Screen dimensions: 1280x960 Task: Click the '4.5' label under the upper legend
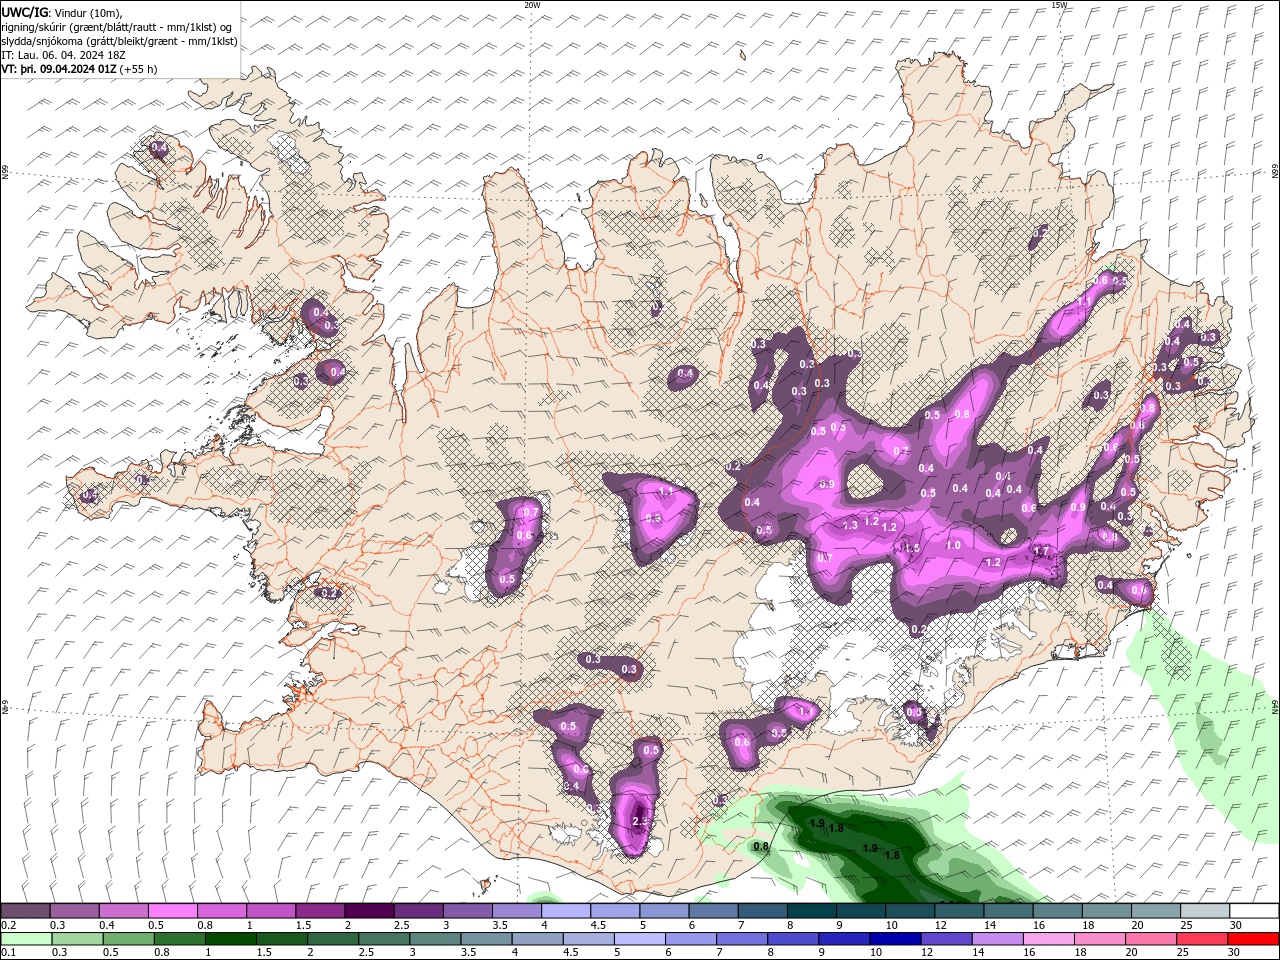click(x=598, y=925)
